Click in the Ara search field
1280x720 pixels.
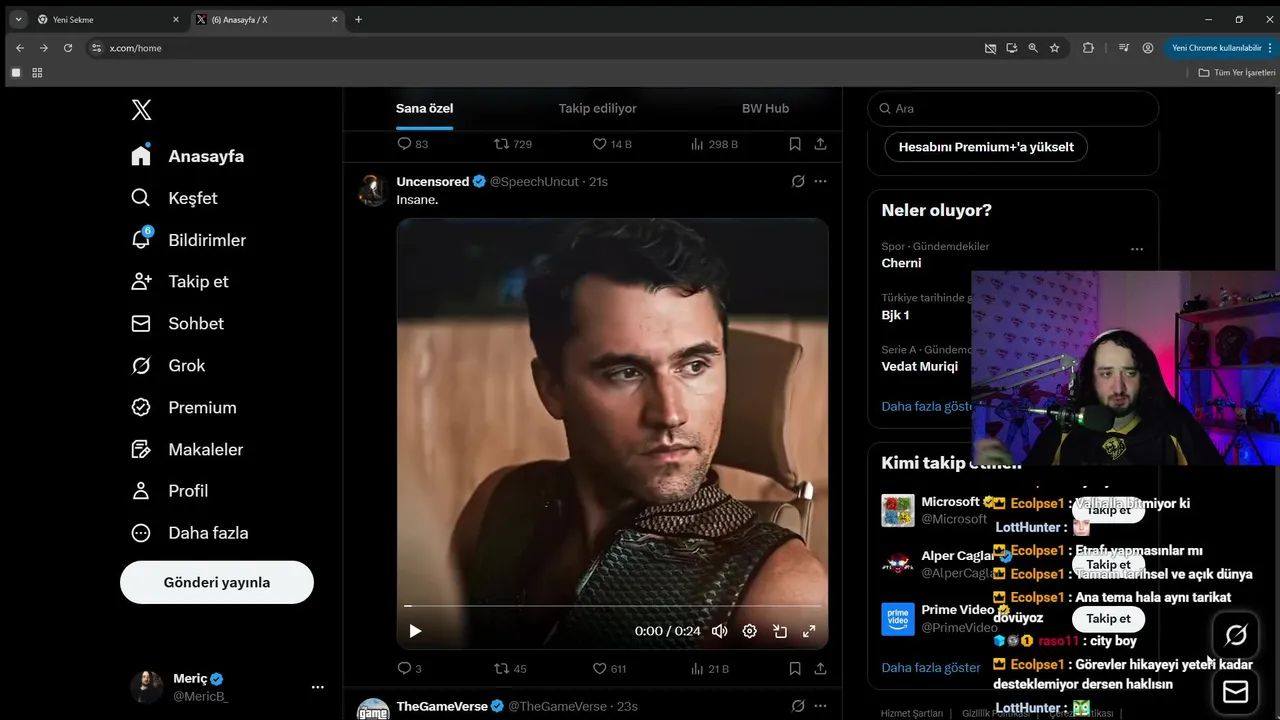pos(1013,108)
